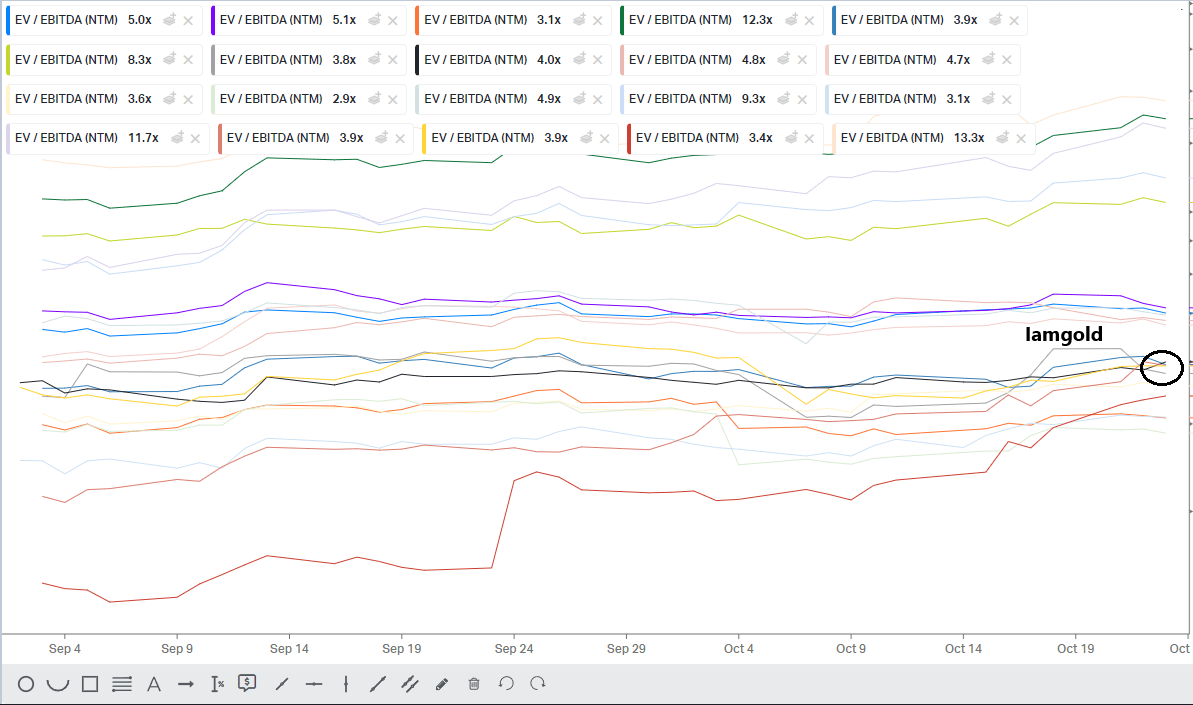Screen dimensions: 1193x705
Task: Select the arc drawing tool
Action: pos(58,684)
